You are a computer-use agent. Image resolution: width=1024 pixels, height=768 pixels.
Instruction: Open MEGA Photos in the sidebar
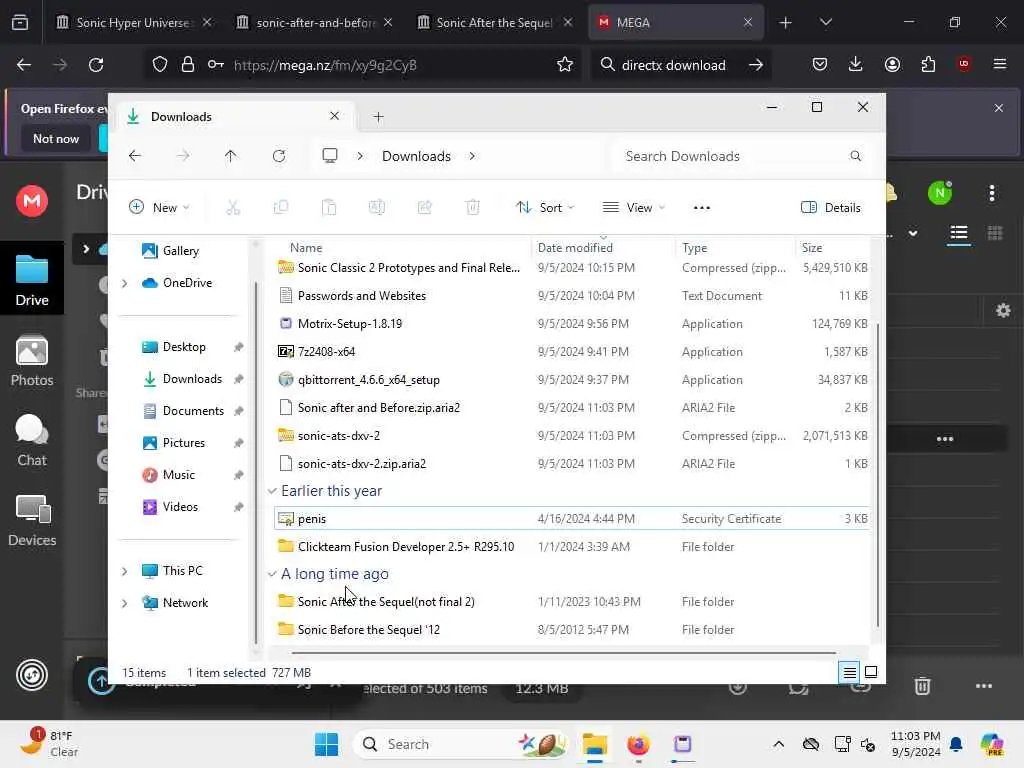coord(32,361)
